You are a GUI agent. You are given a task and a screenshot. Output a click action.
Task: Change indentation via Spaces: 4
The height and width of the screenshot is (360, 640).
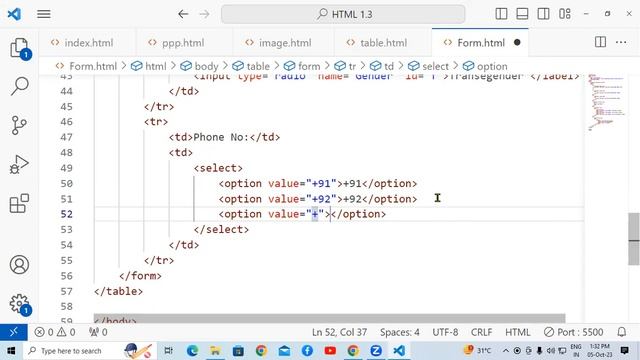pyautogui.click(x=400, y=332)
